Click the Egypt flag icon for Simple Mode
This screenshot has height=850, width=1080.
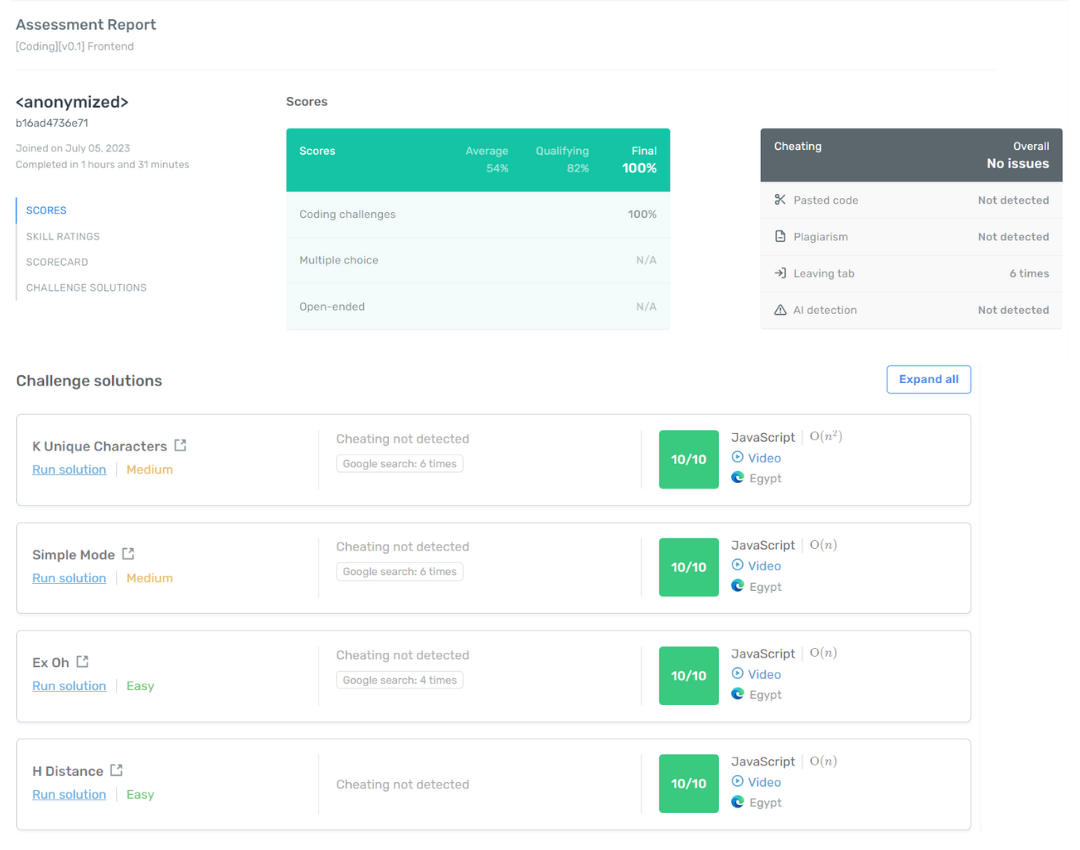(737, 586)
